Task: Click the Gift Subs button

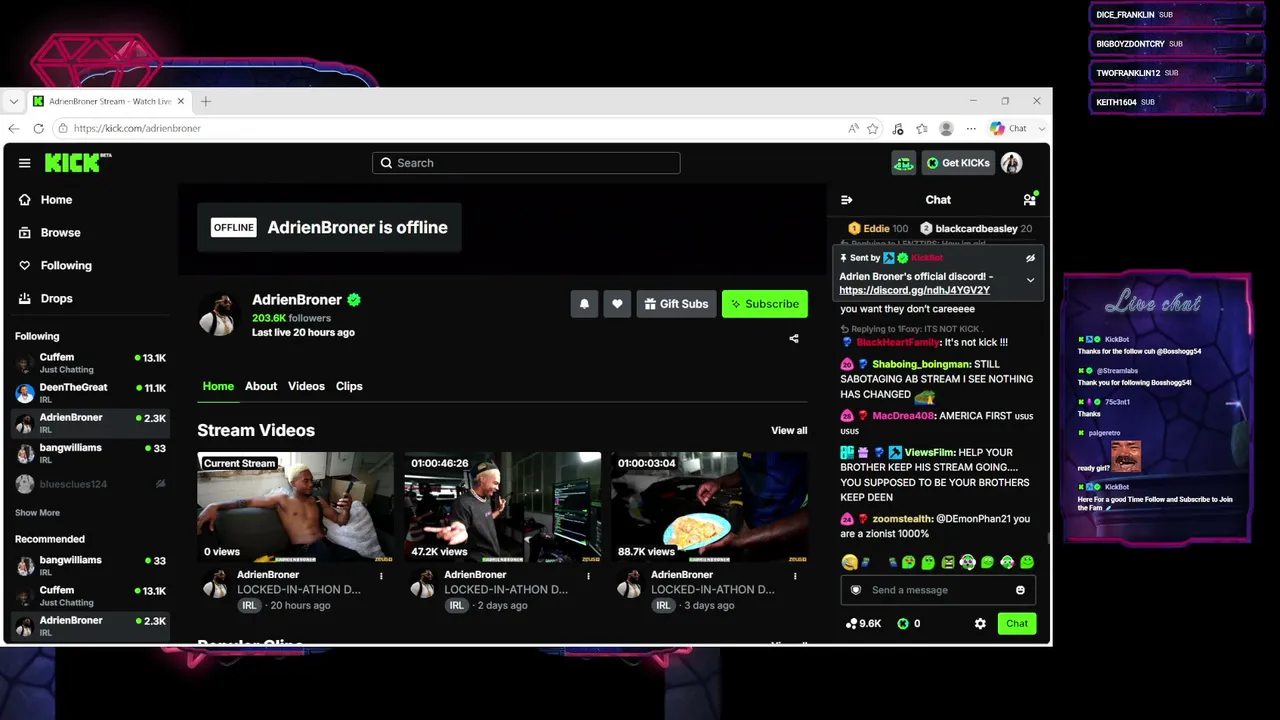Action: click(x=676, y=304)
